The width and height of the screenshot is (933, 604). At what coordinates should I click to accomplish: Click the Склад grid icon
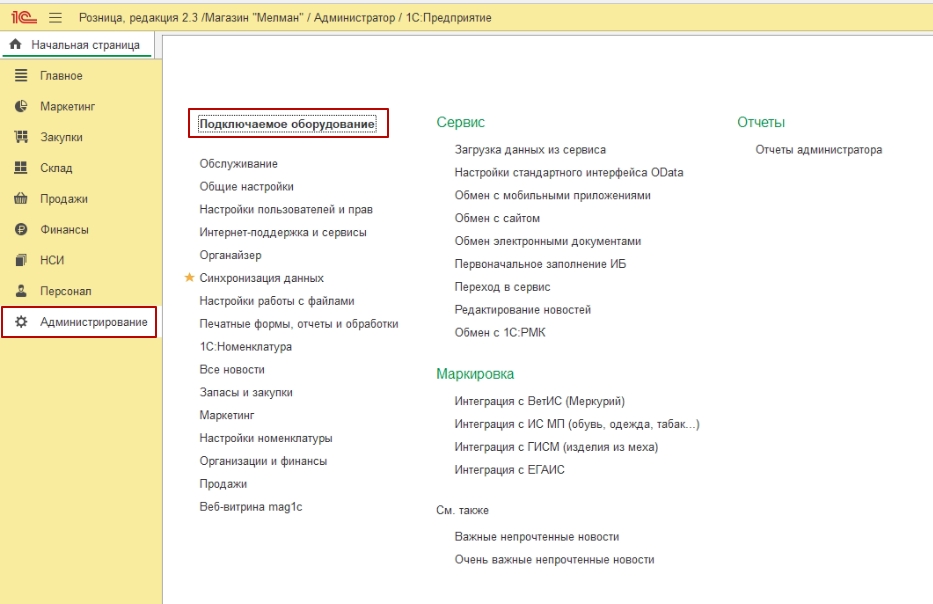click(21, 168)
